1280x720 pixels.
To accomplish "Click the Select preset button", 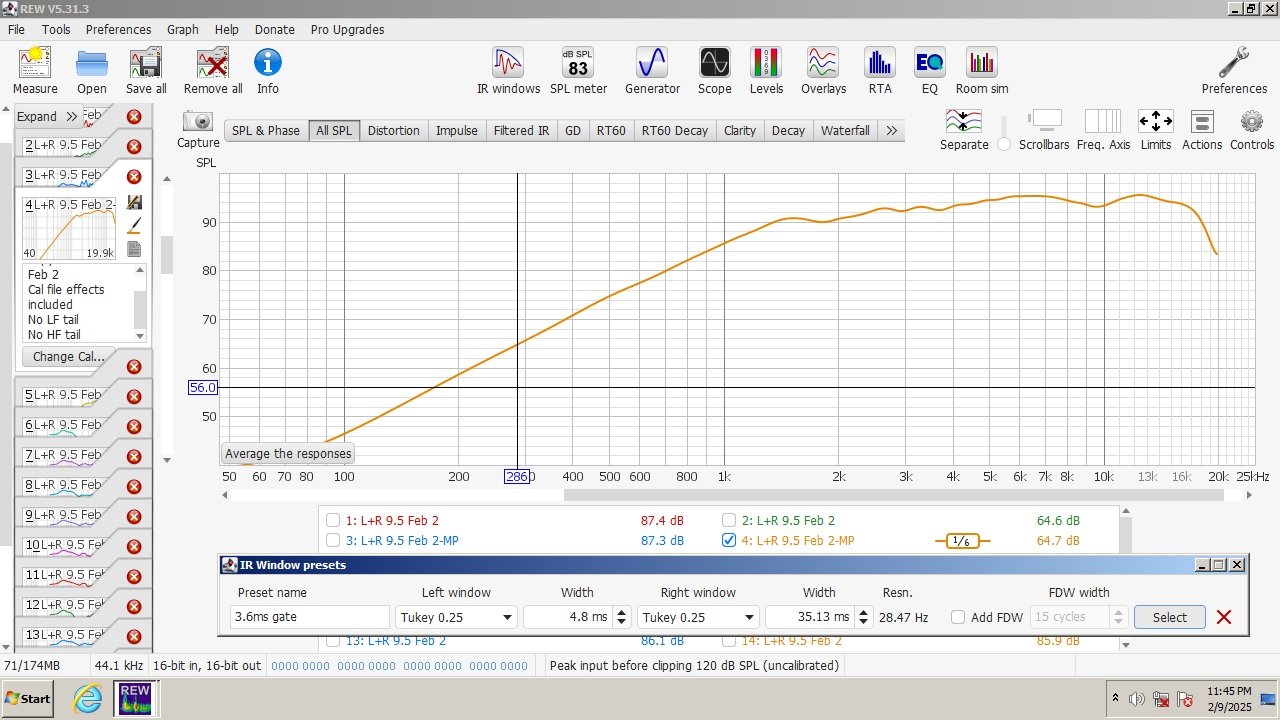I will coord(1169,617).
